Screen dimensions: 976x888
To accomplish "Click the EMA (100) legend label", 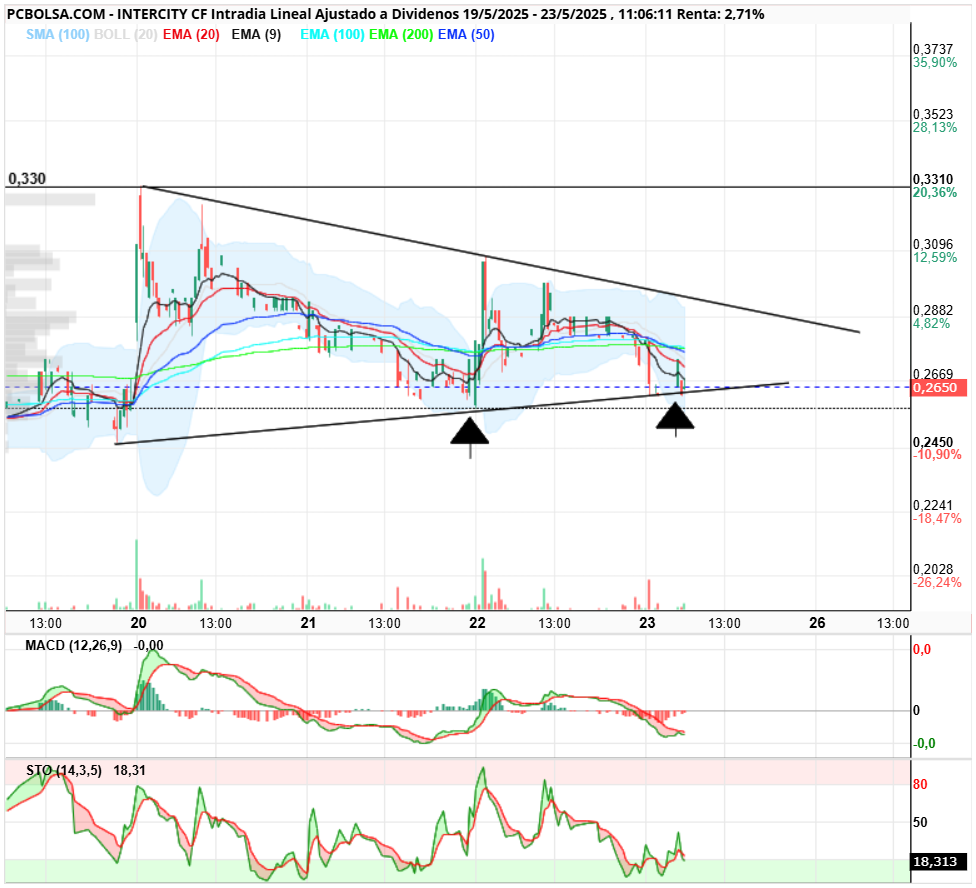I will point(332,35).
